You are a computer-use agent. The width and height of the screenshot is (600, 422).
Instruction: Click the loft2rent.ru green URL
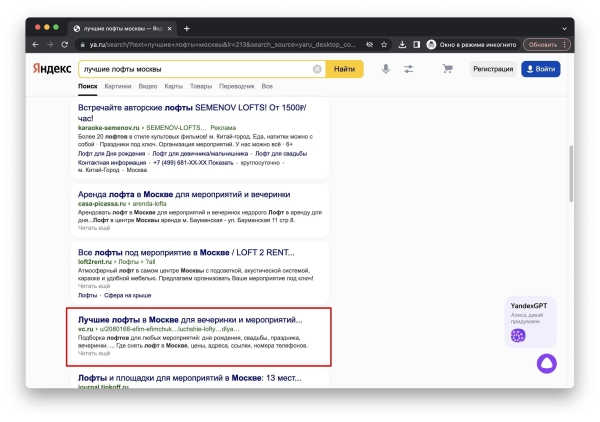pyautogui.click(x=95, y=262)
